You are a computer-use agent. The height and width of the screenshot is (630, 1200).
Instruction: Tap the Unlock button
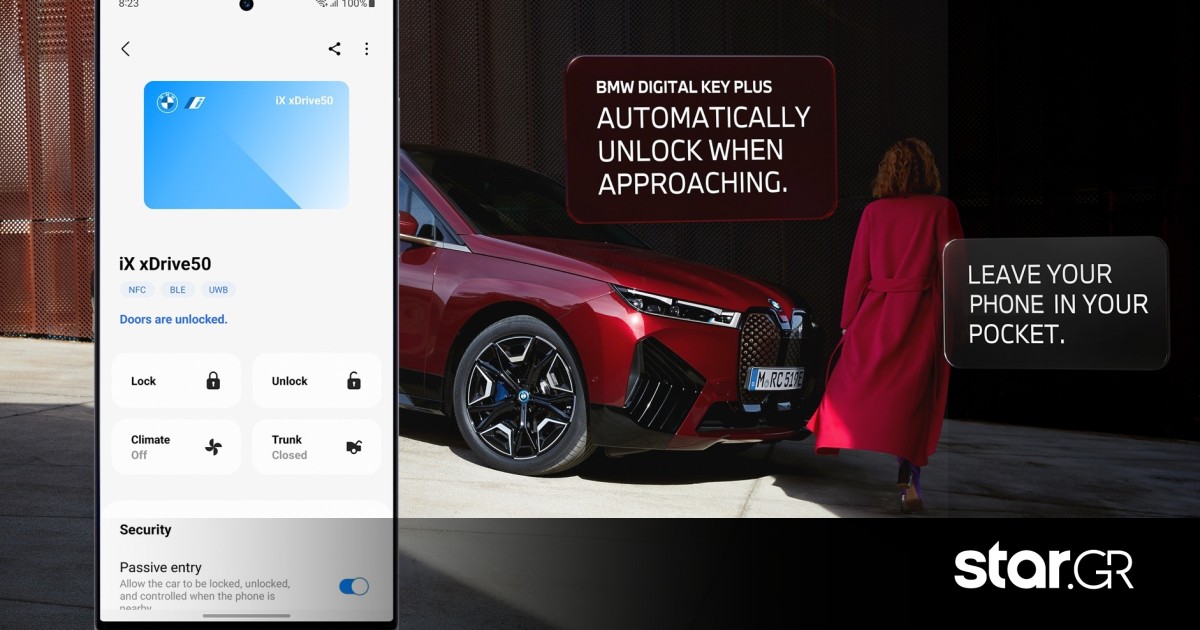[x=317, y=381]
